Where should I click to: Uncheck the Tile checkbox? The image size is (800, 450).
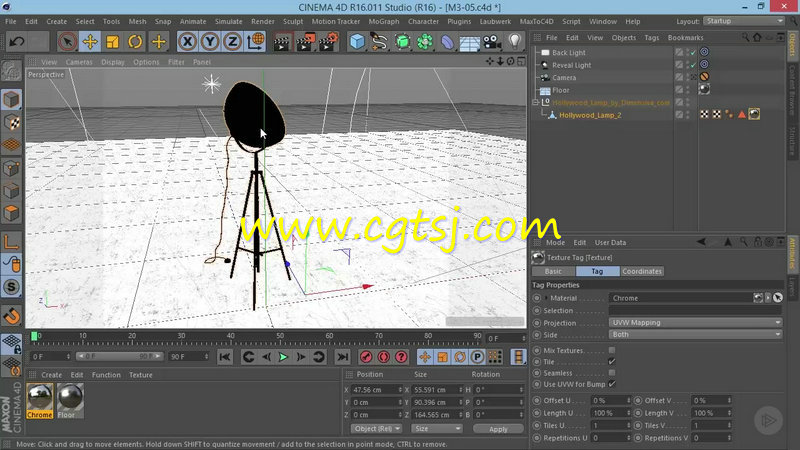click(x=612, y=361)
